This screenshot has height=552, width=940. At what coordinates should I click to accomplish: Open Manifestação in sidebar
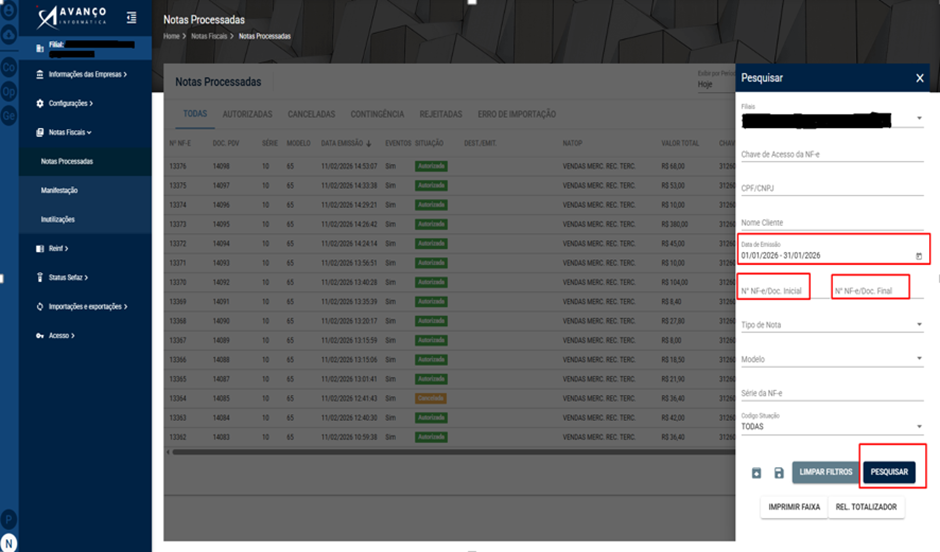[85, 190]
